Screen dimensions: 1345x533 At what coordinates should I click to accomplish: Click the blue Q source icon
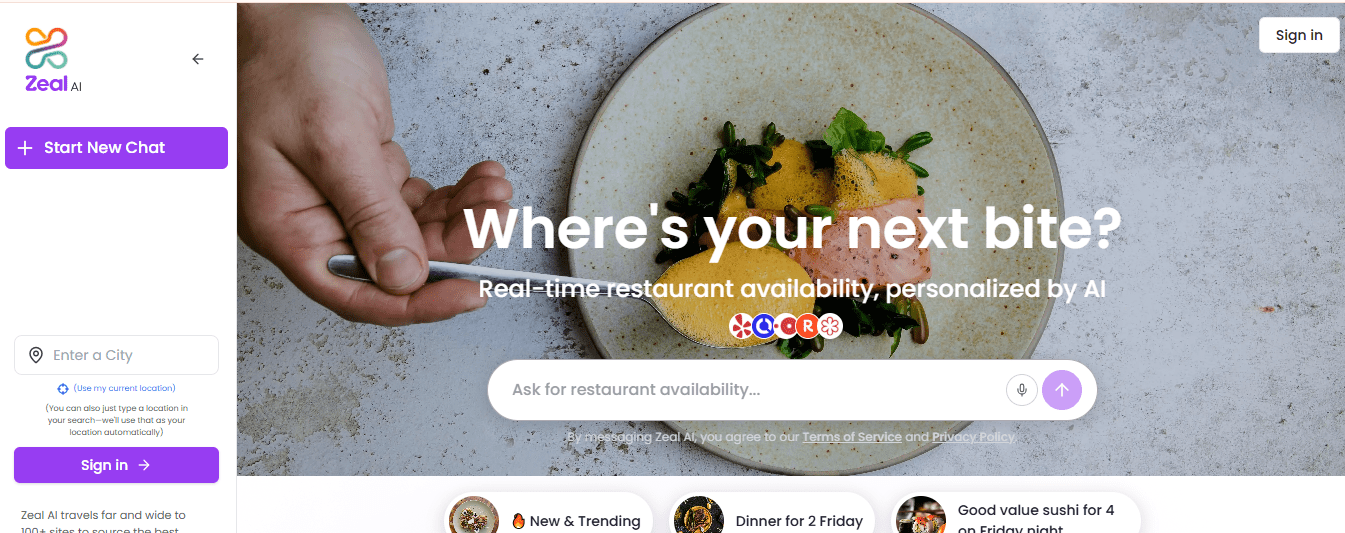coord(764,326)
